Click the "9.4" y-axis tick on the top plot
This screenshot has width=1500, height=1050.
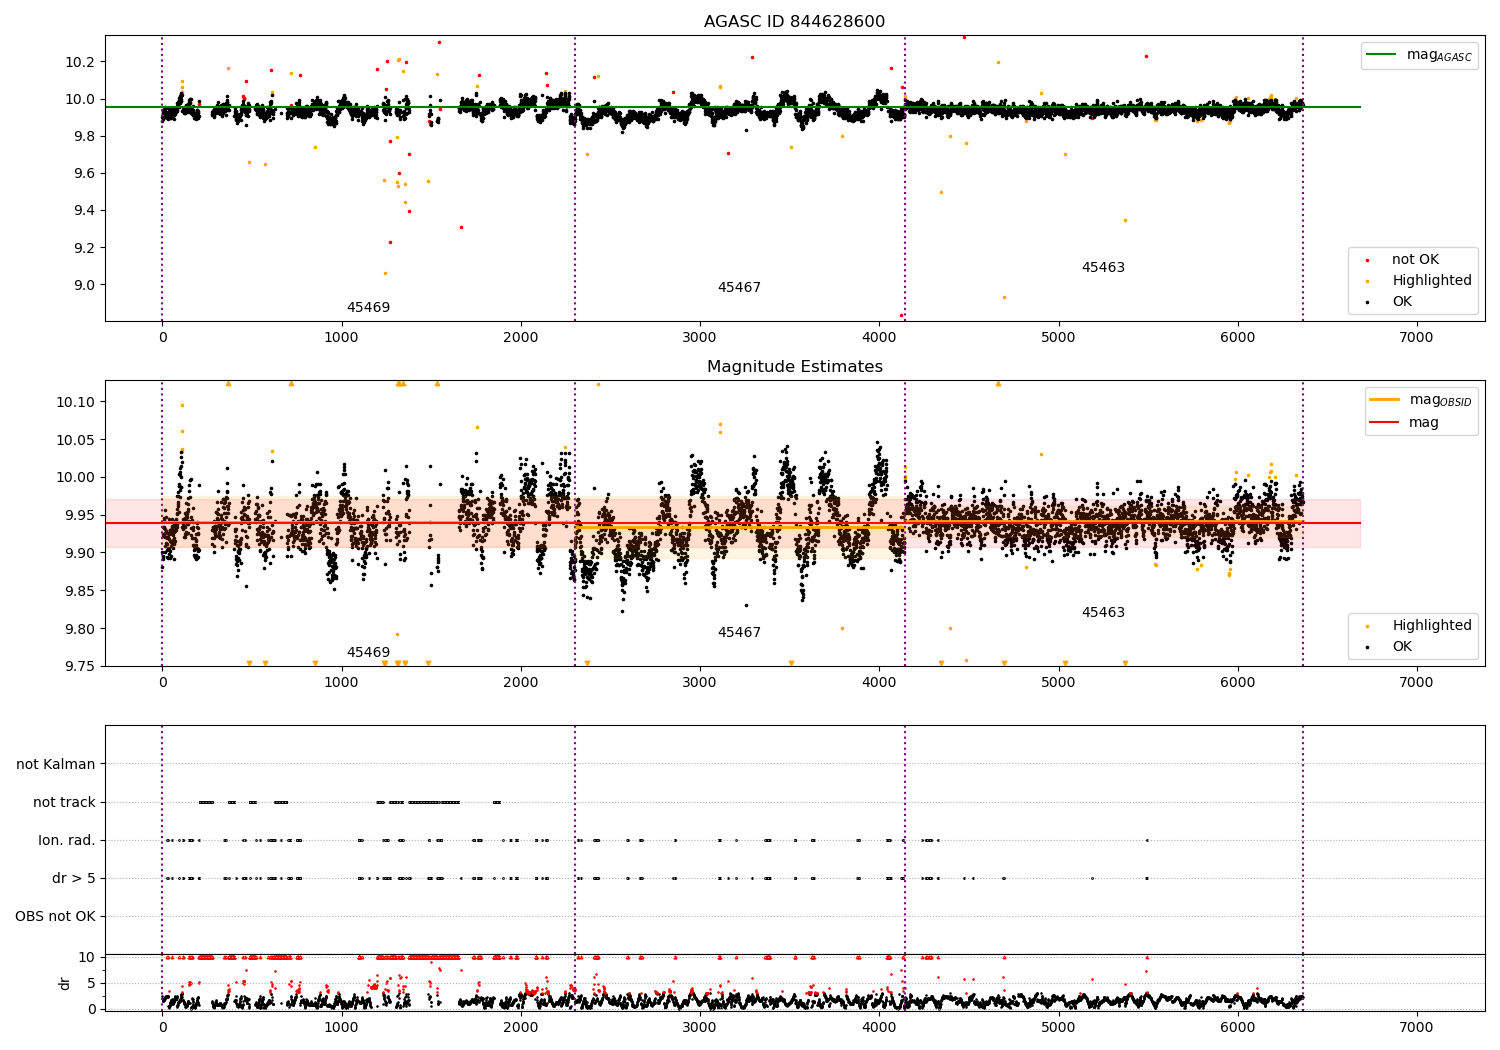(84, 211)
